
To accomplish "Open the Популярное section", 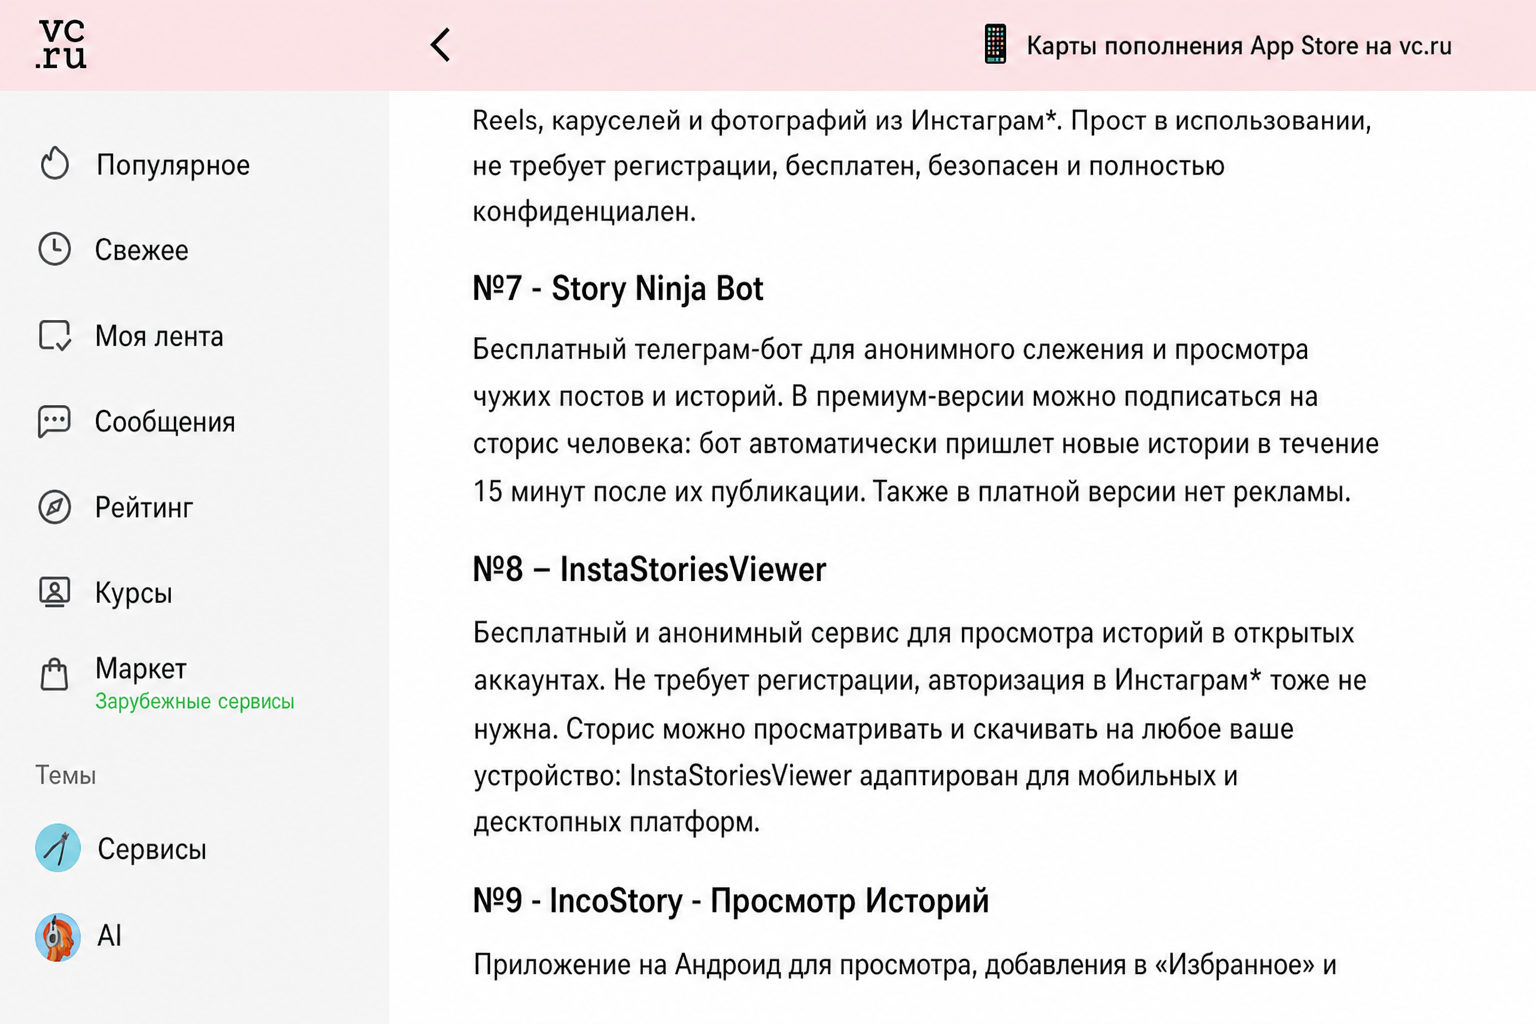I will coord(173,165).
